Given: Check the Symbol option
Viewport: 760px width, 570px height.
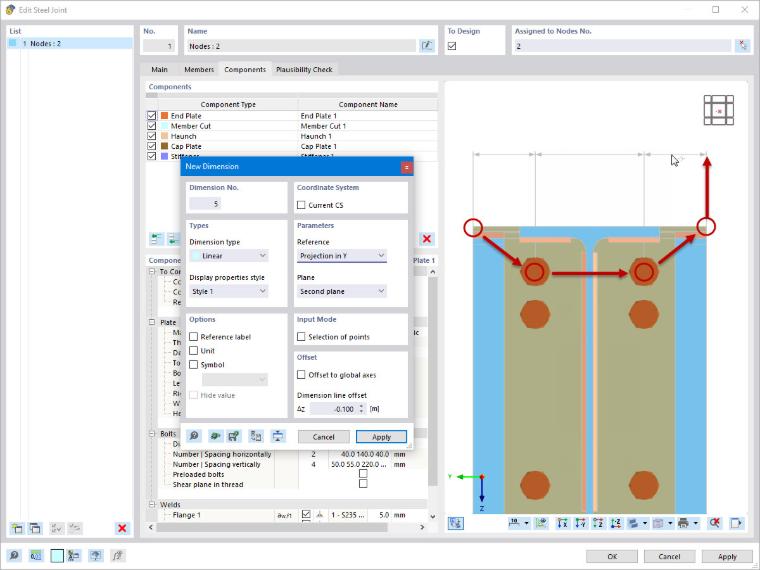Looking at the screenshot, I should [194, 364].
